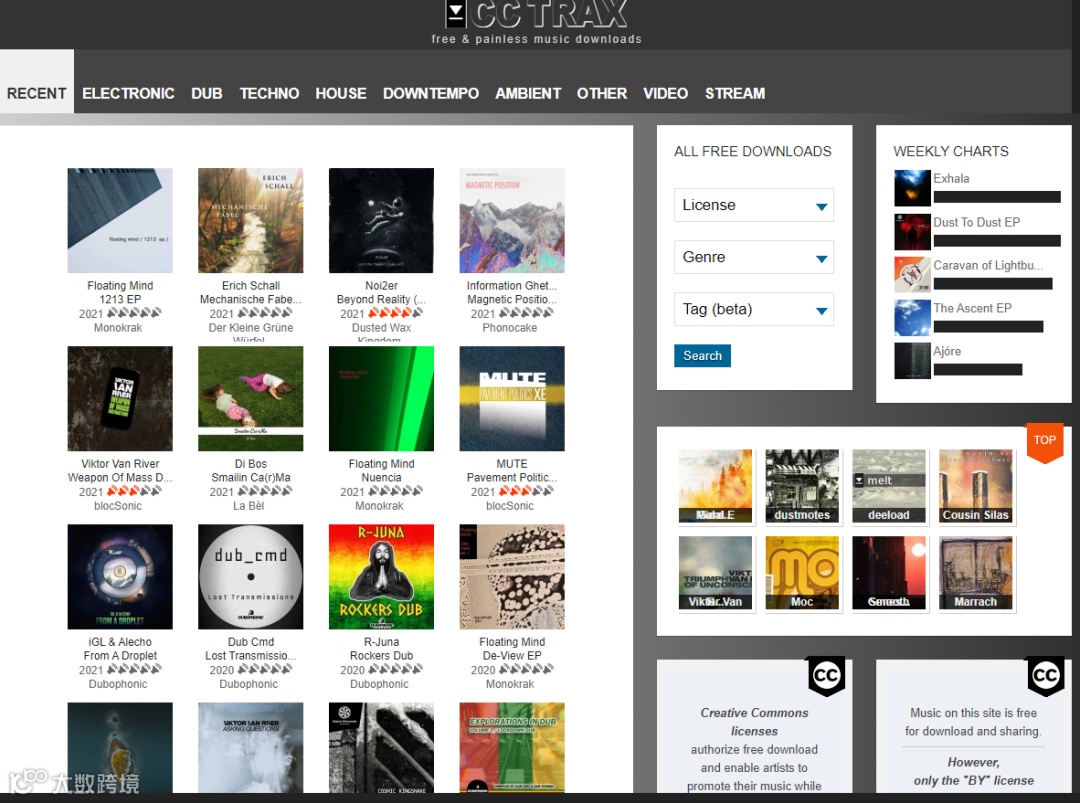1080x803 pixels.
Task: Click Creative Commons licenses text
Action: tap(754, 722)
